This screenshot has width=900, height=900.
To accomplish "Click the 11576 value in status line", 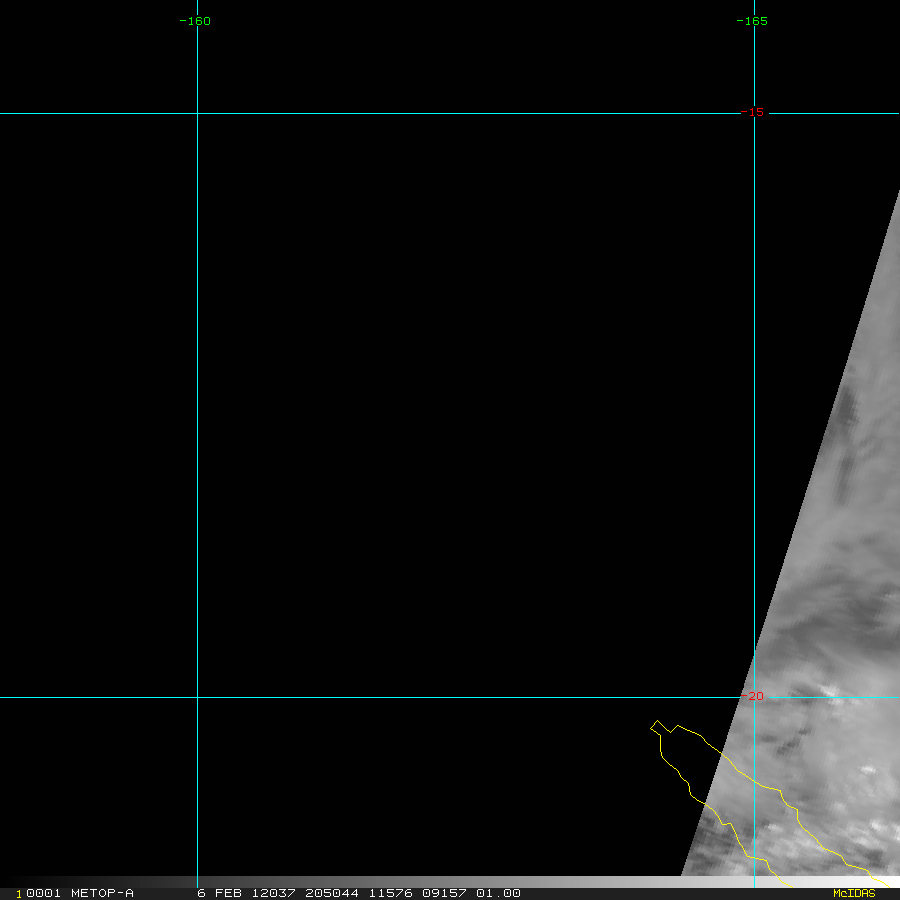I will 391,893.
